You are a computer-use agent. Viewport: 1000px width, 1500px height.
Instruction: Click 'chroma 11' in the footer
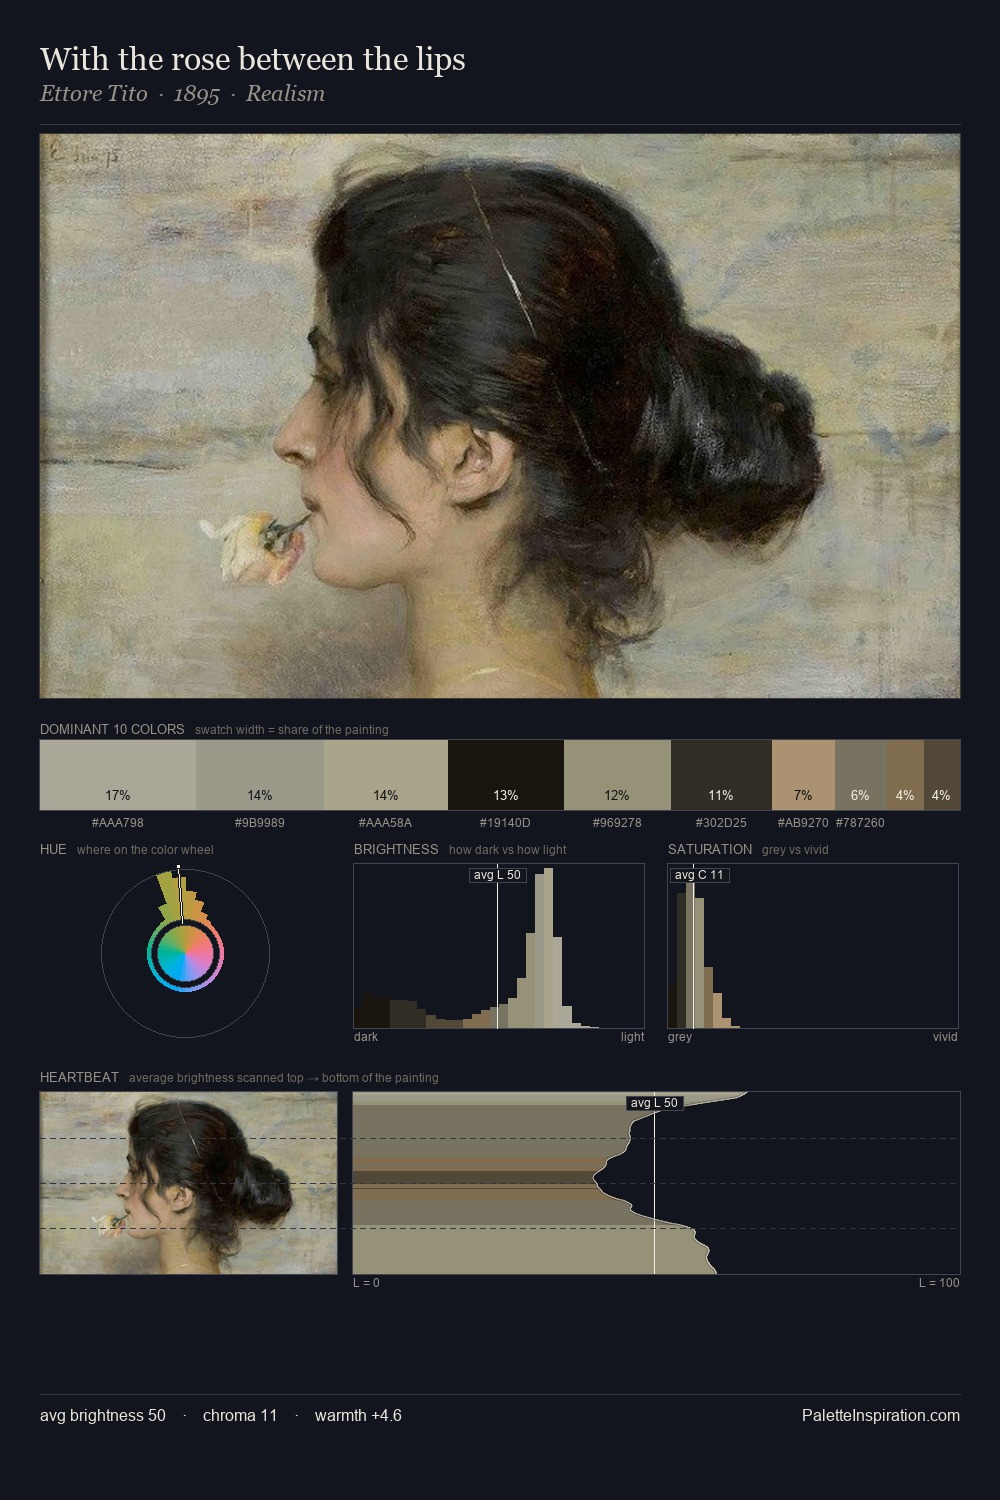pos(240,1415)
